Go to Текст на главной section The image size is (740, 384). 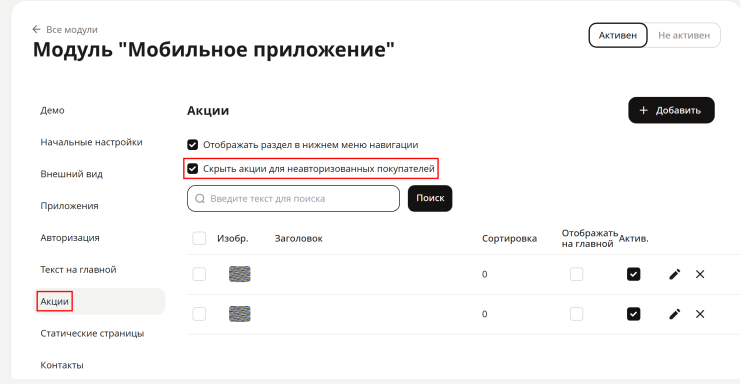click(x=78, y=270)
